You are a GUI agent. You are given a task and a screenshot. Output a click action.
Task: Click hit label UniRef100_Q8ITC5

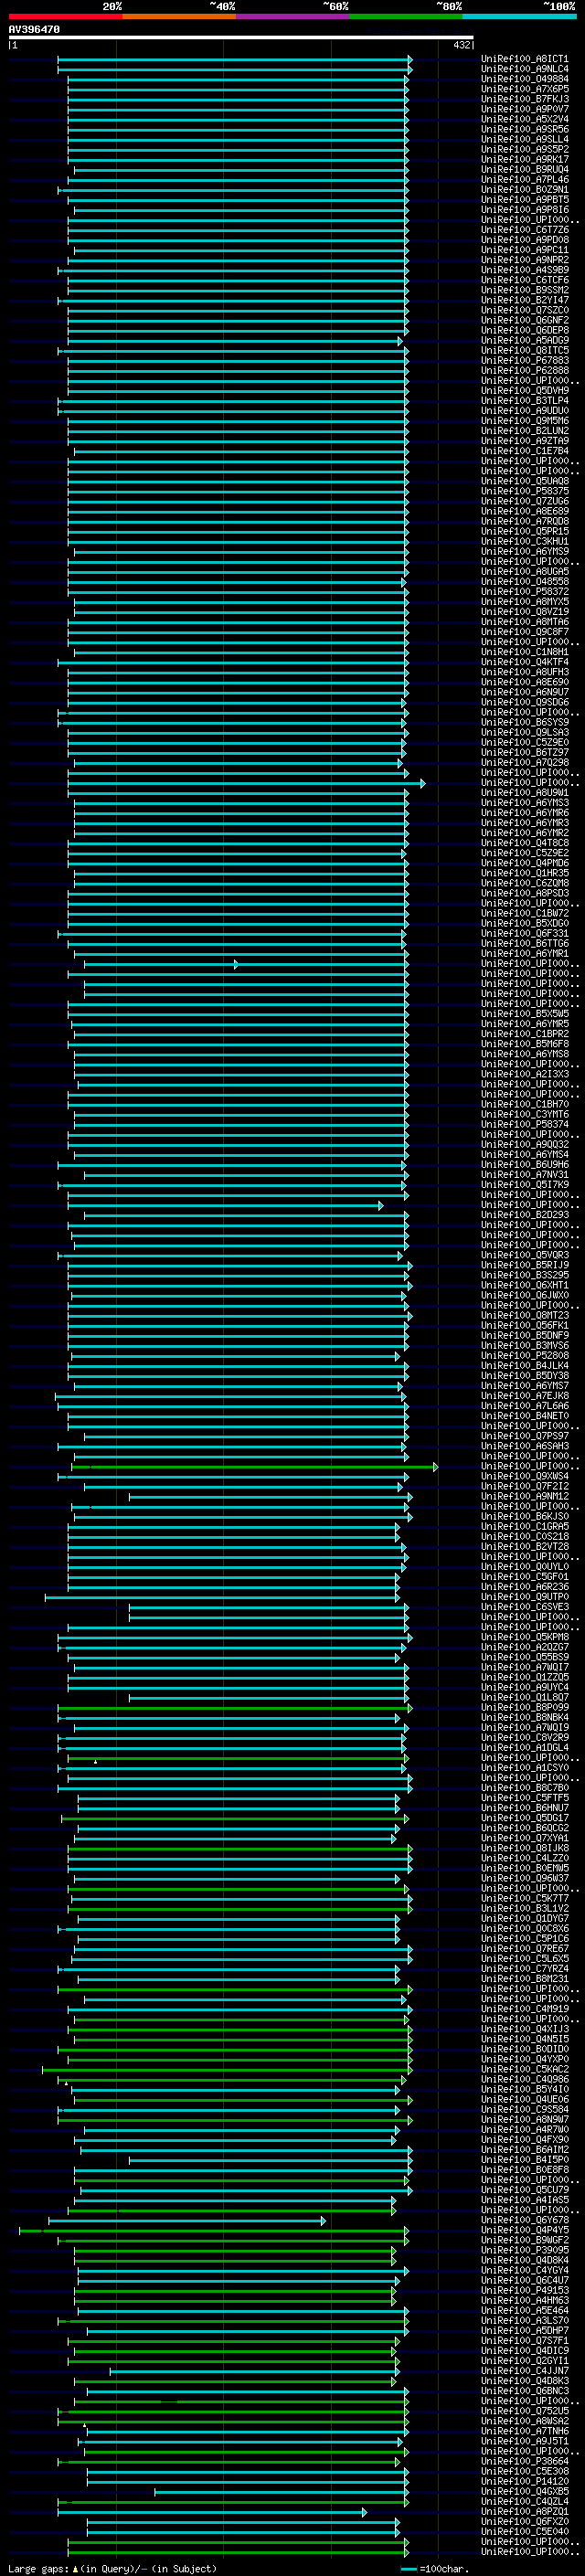pyautogui.click(x=525, y=351)
